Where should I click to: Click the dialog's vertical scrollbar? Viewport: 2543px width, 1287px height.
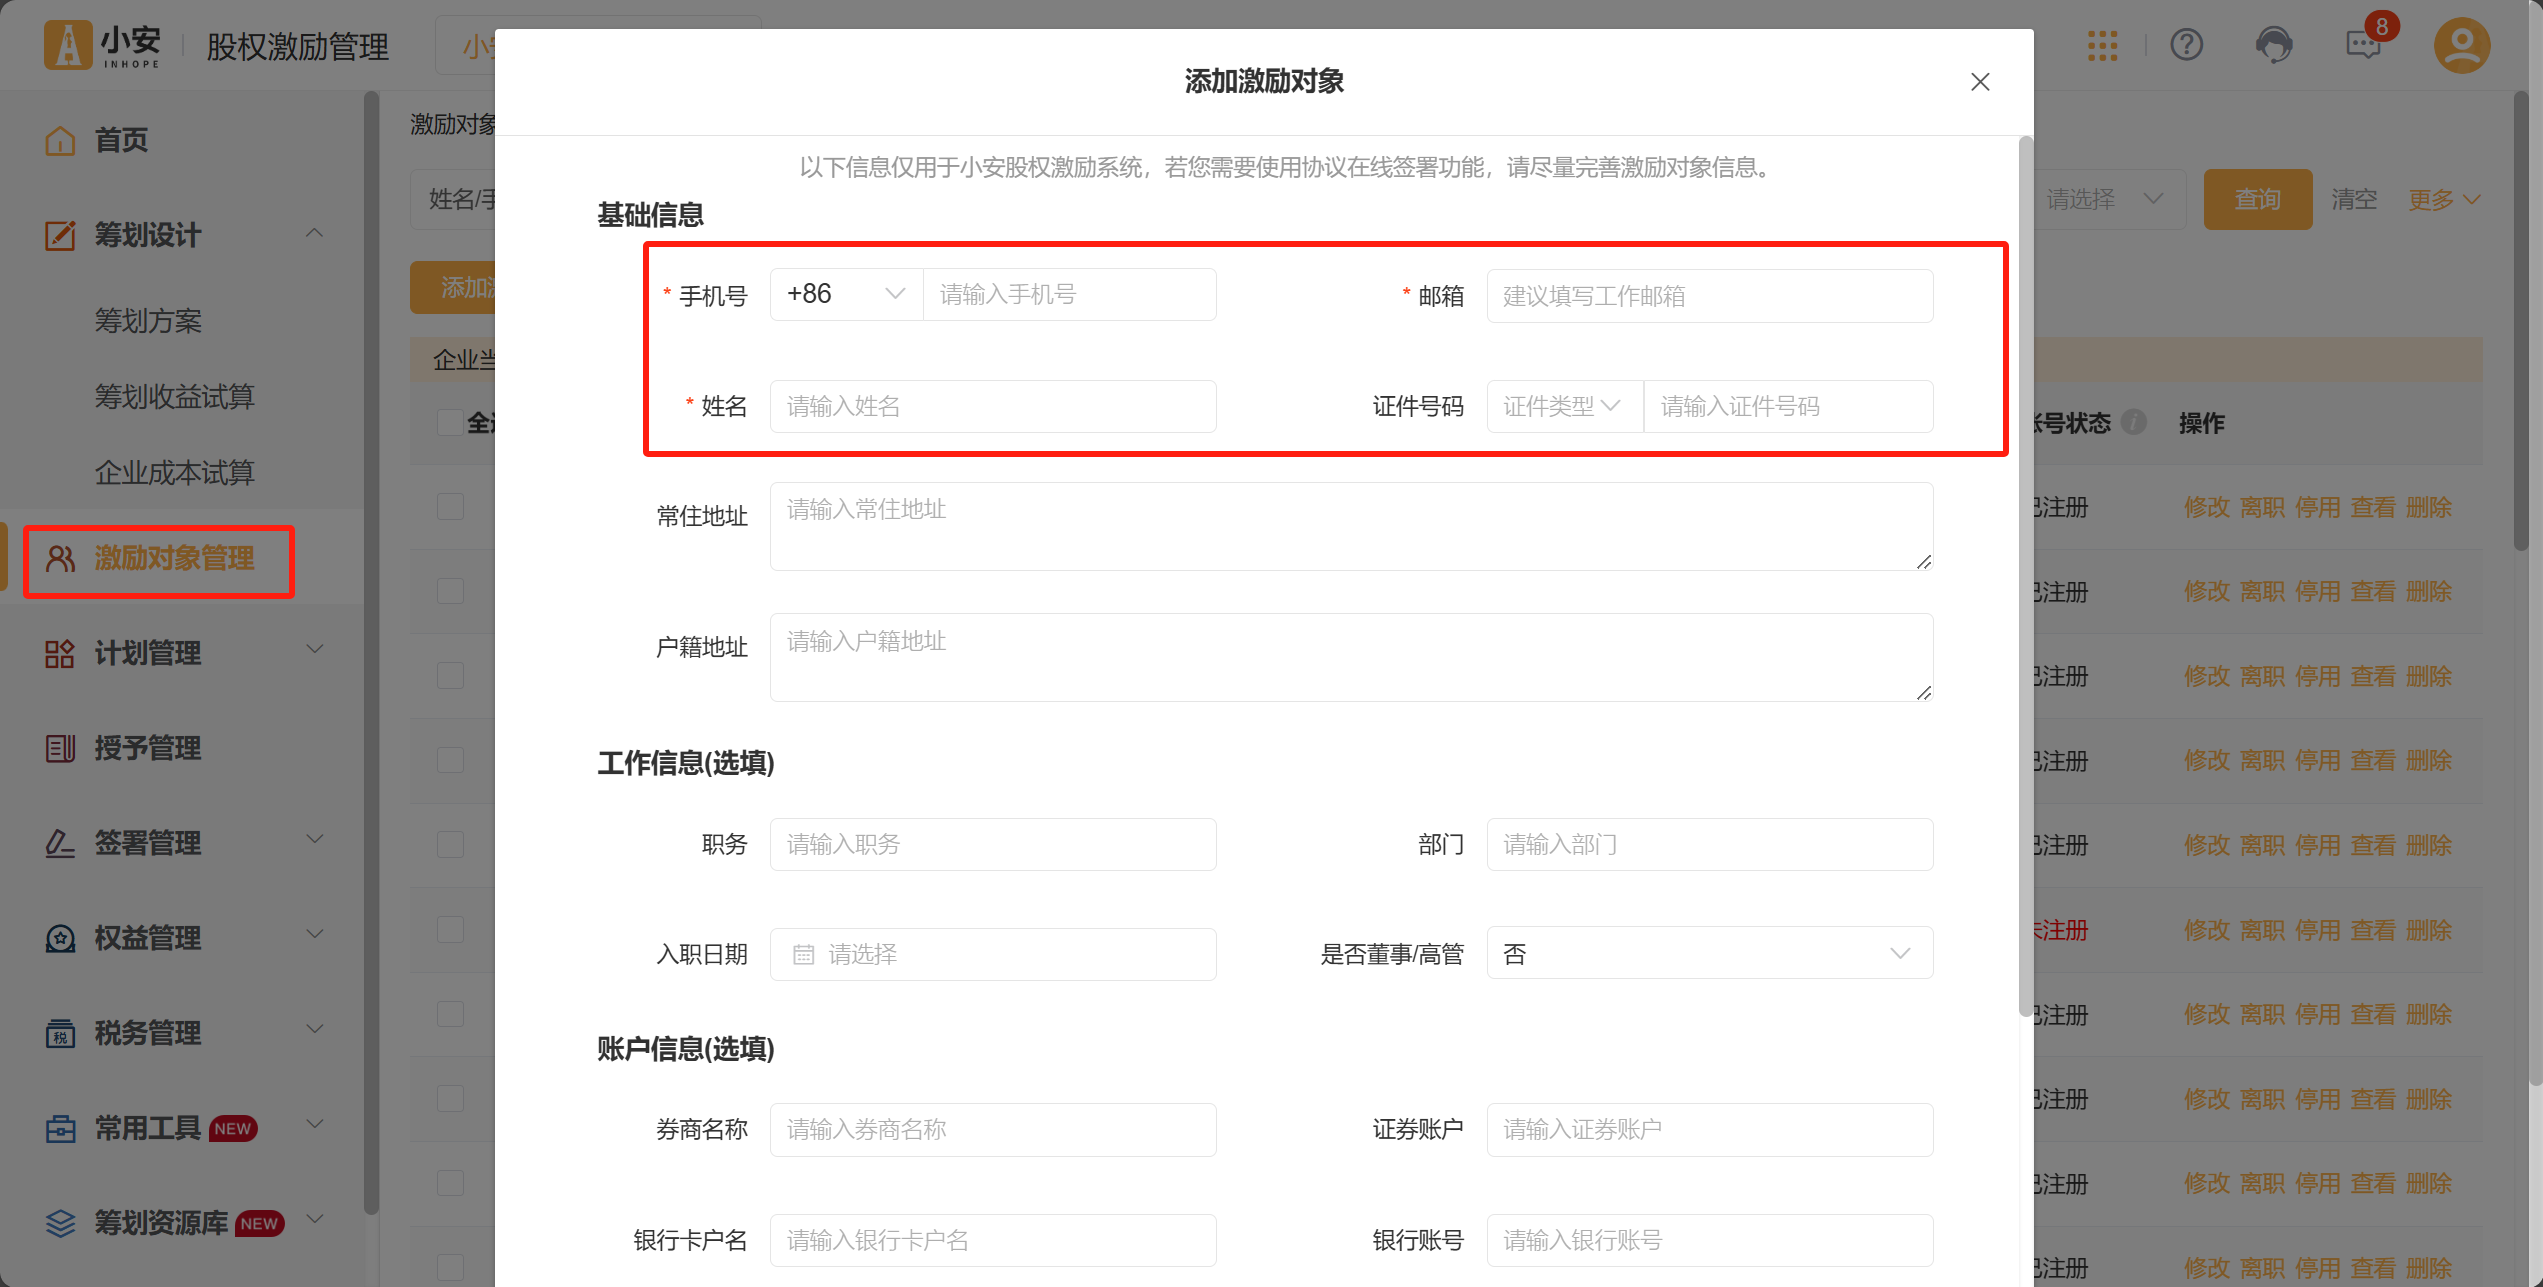[2025, 576]
